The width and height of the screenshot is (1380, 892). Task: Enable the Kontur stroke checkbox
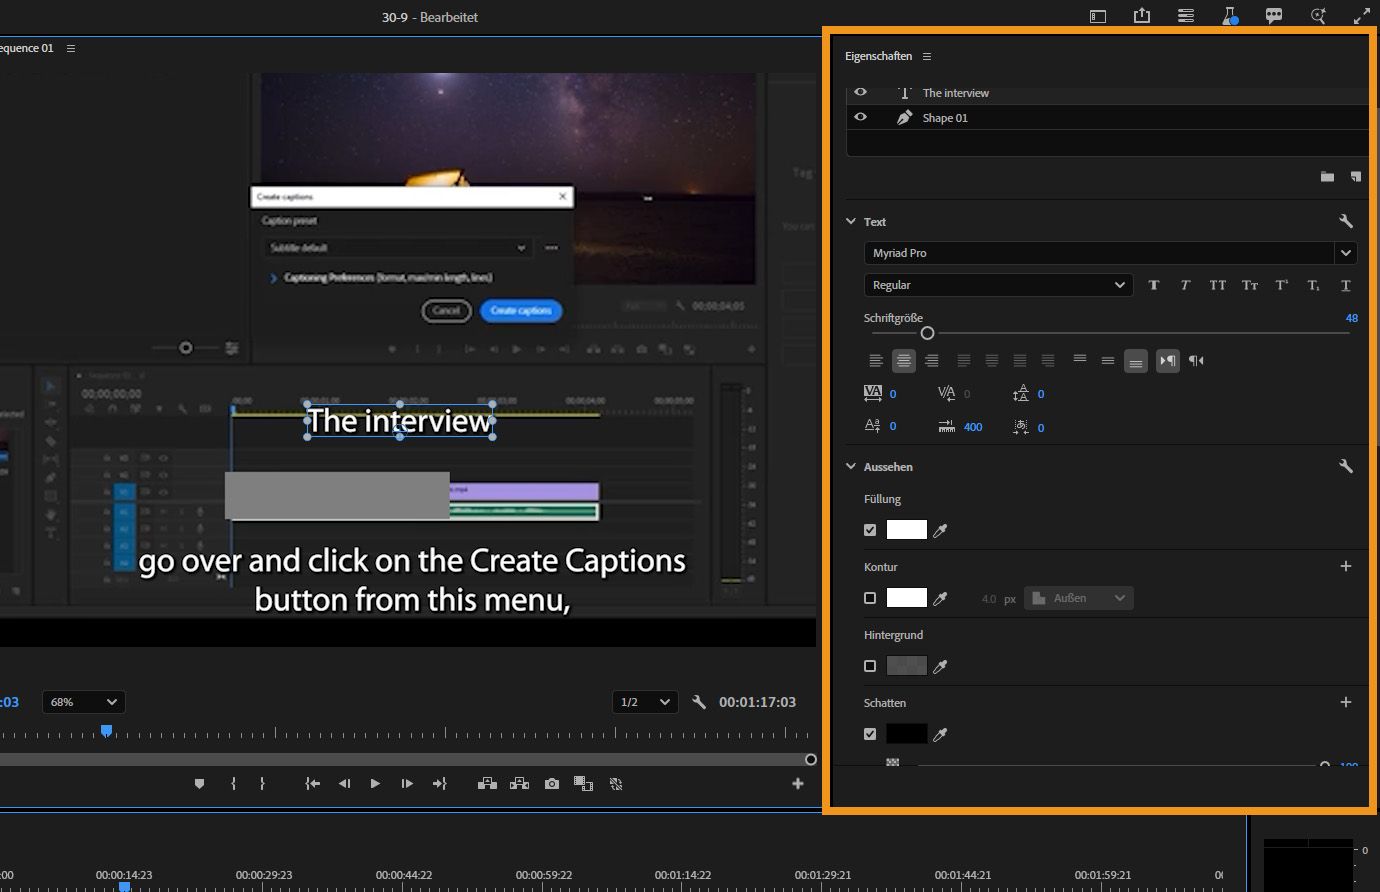pyautogui.click(x=870, y=598)
